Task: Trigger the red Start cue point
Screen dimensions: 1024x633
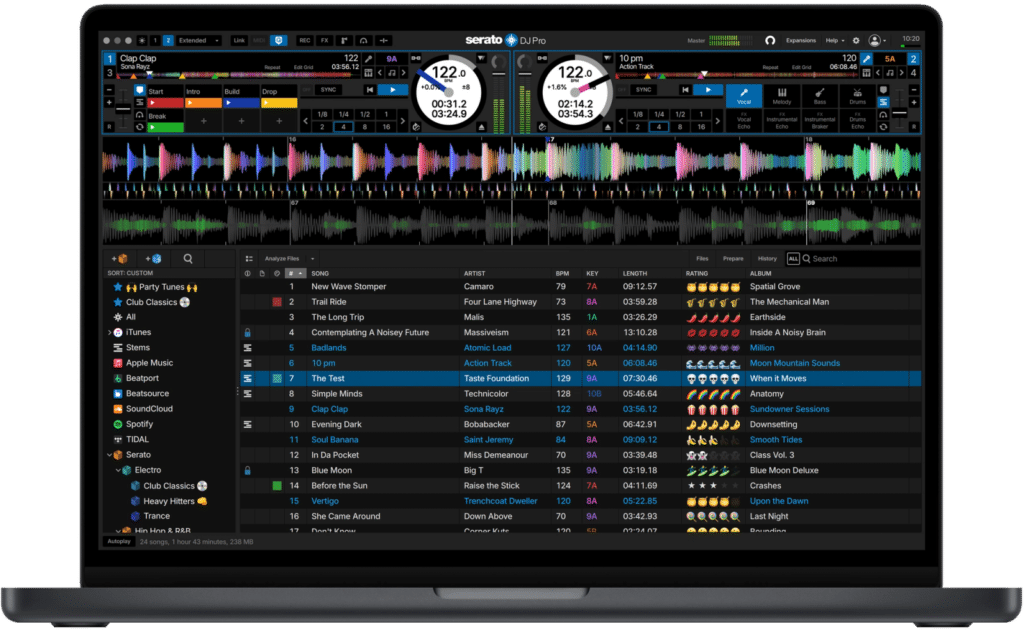Action: pyautogui.click(x=165, y=103)
